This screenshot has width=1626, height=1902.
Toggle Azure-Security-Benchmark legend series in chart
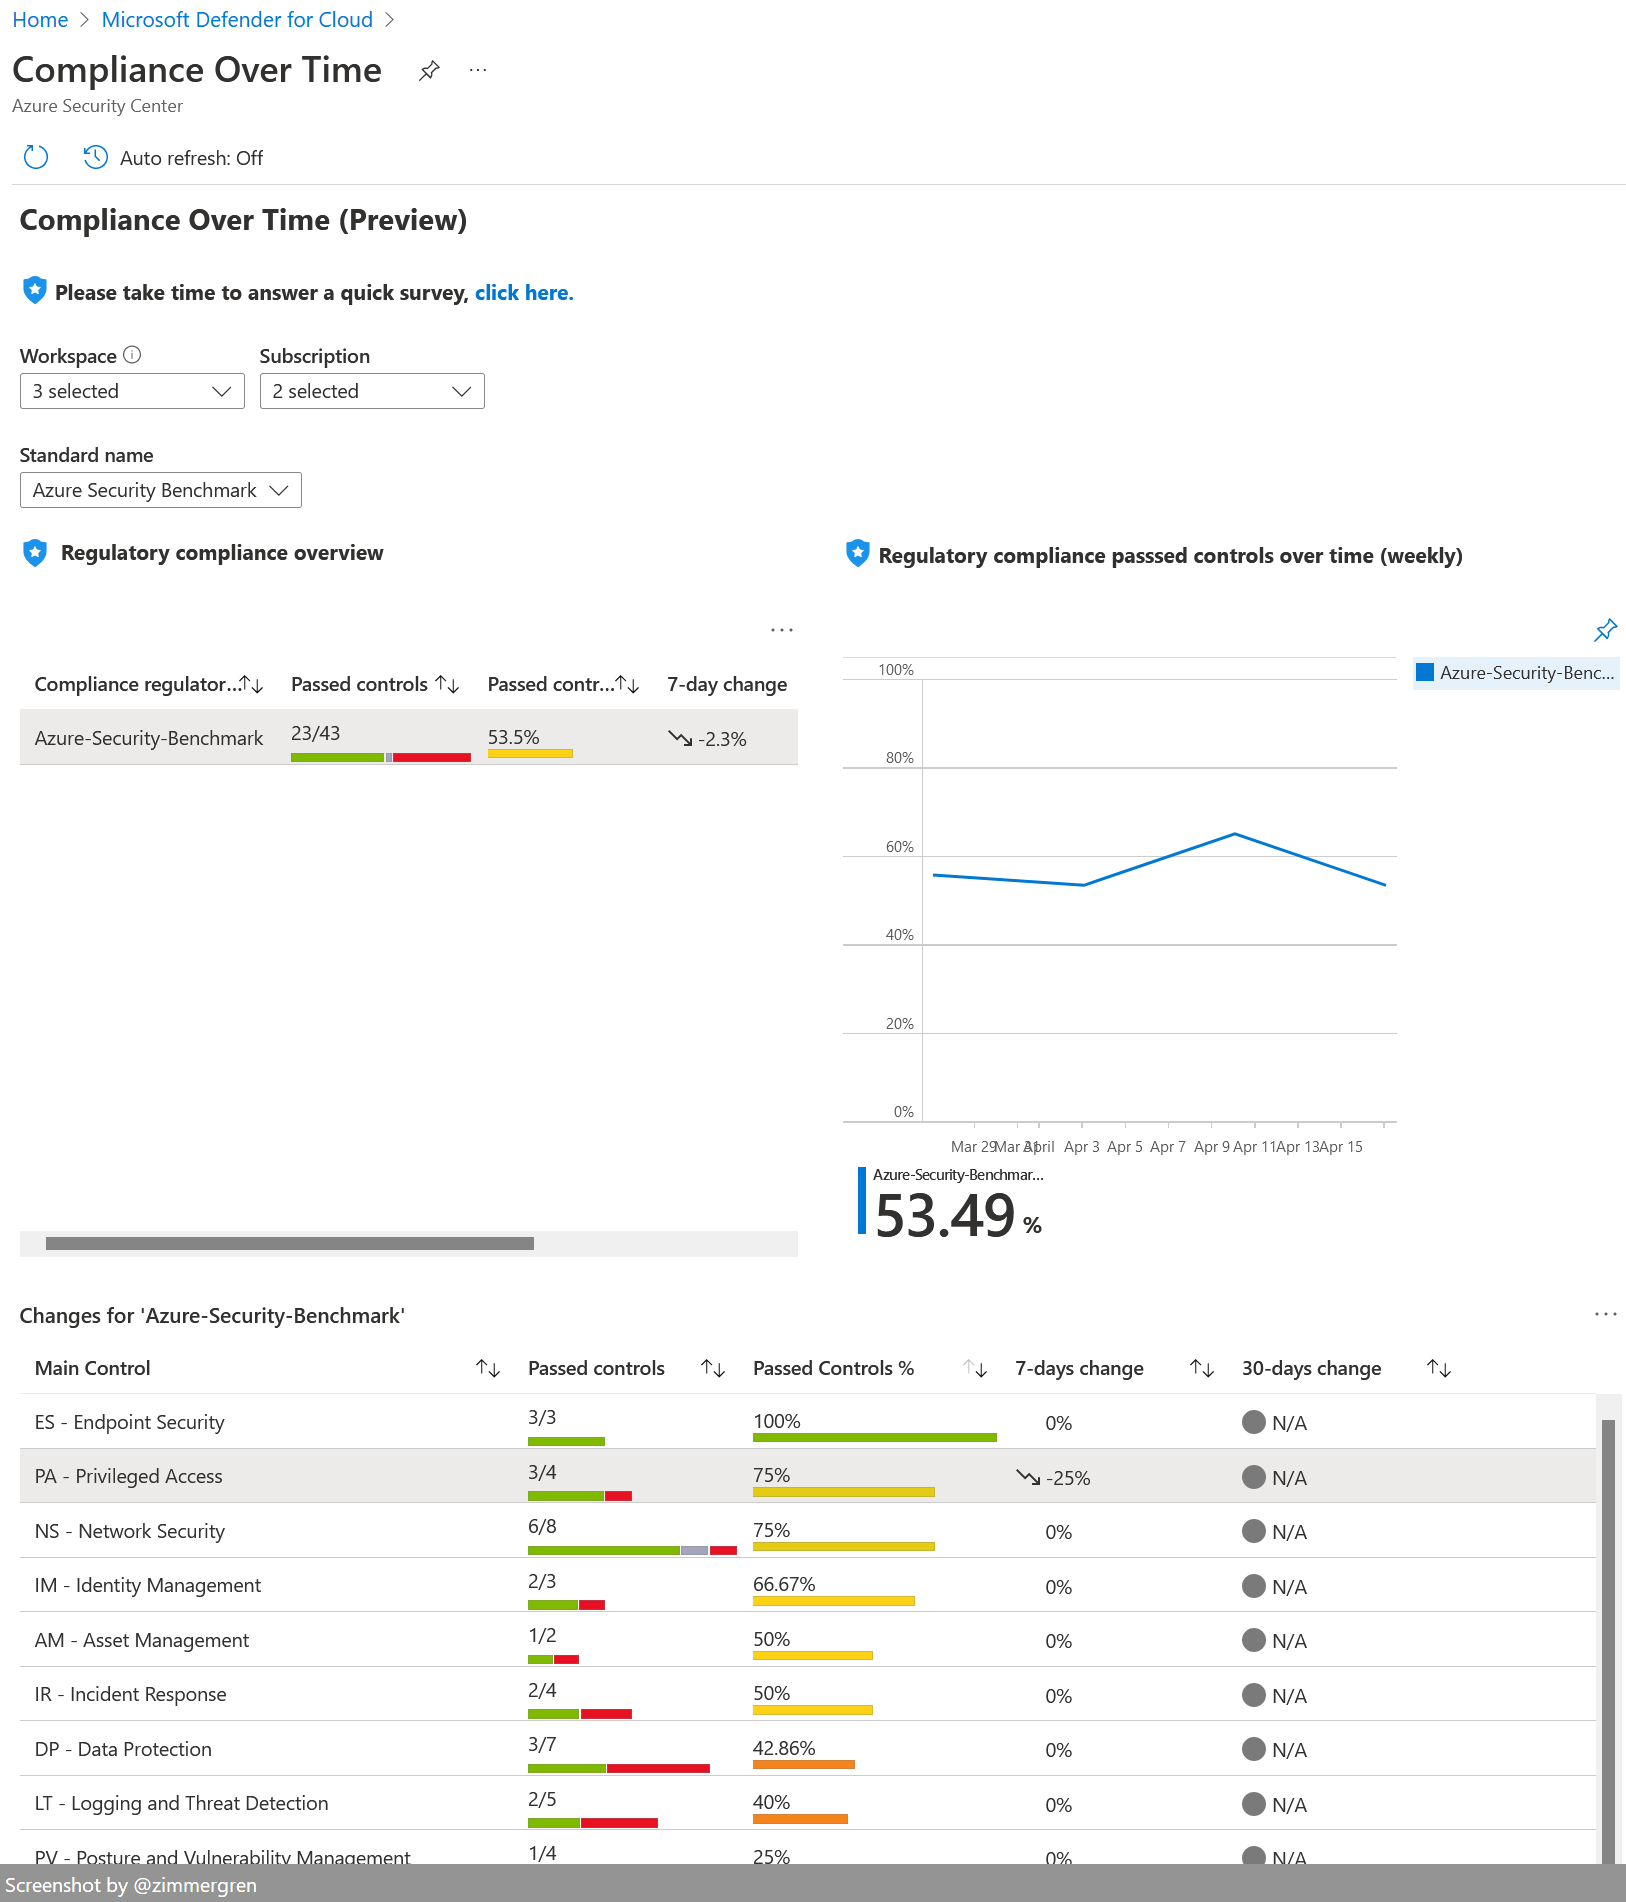point(1515,673)
